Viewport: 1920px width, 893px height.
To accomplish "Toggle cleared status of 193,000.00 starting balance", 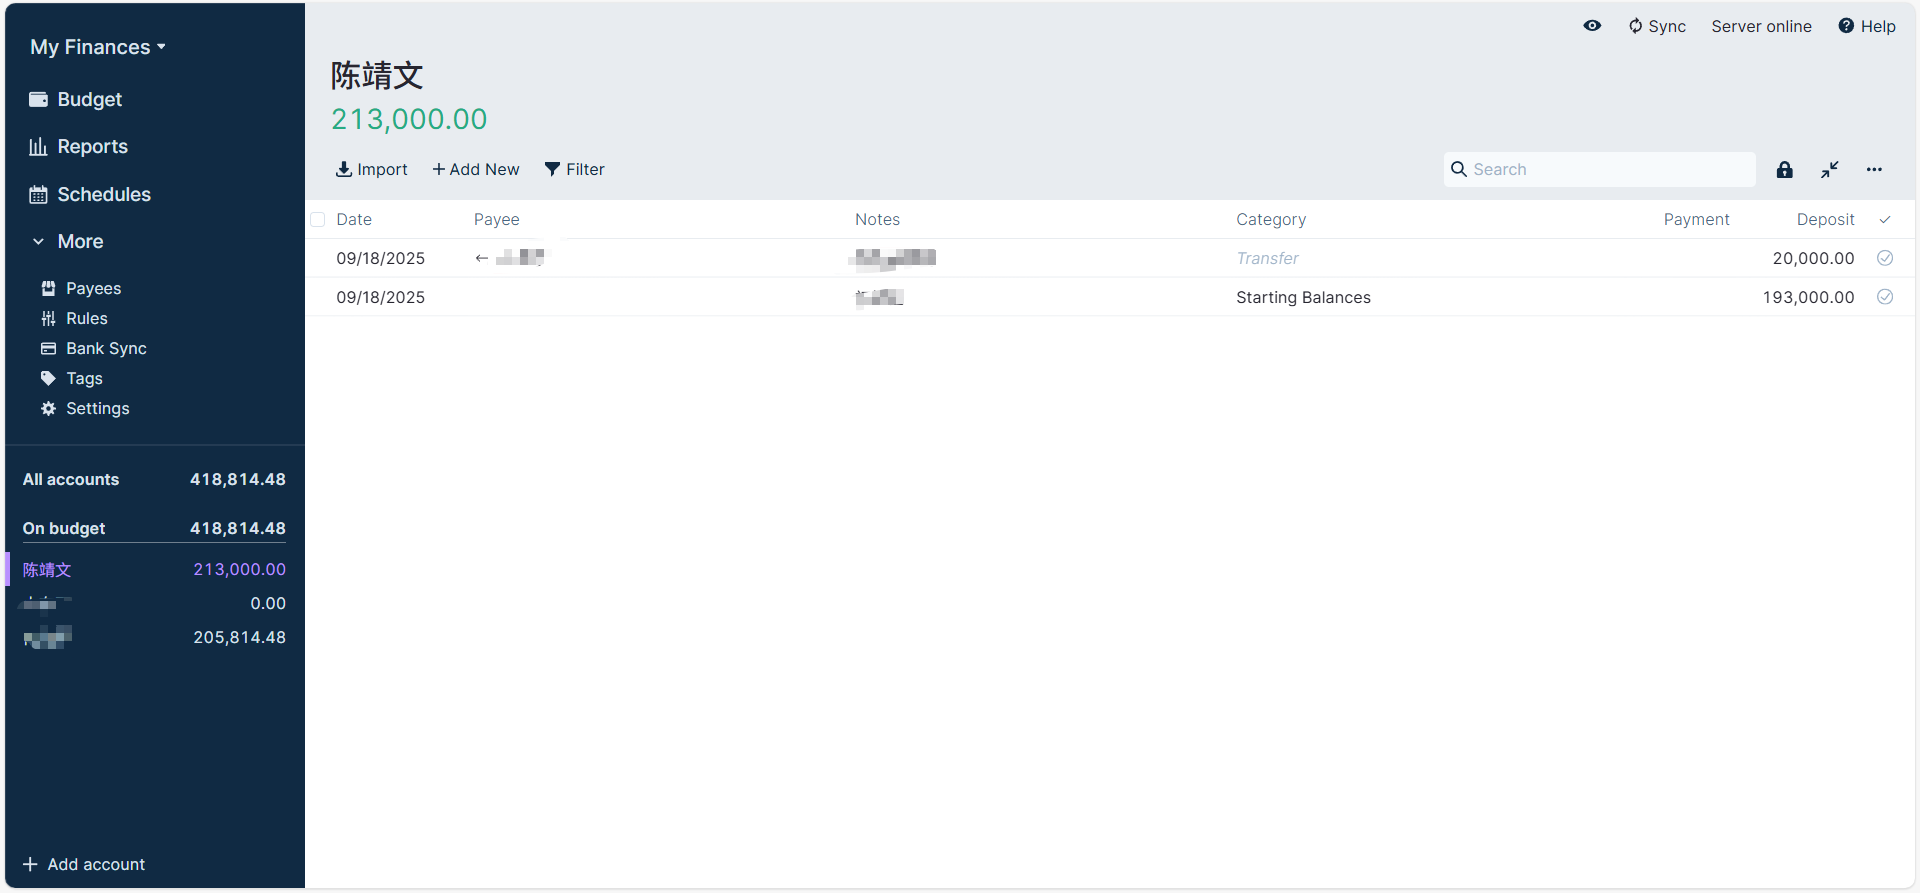I will (x=1884, y=297).
